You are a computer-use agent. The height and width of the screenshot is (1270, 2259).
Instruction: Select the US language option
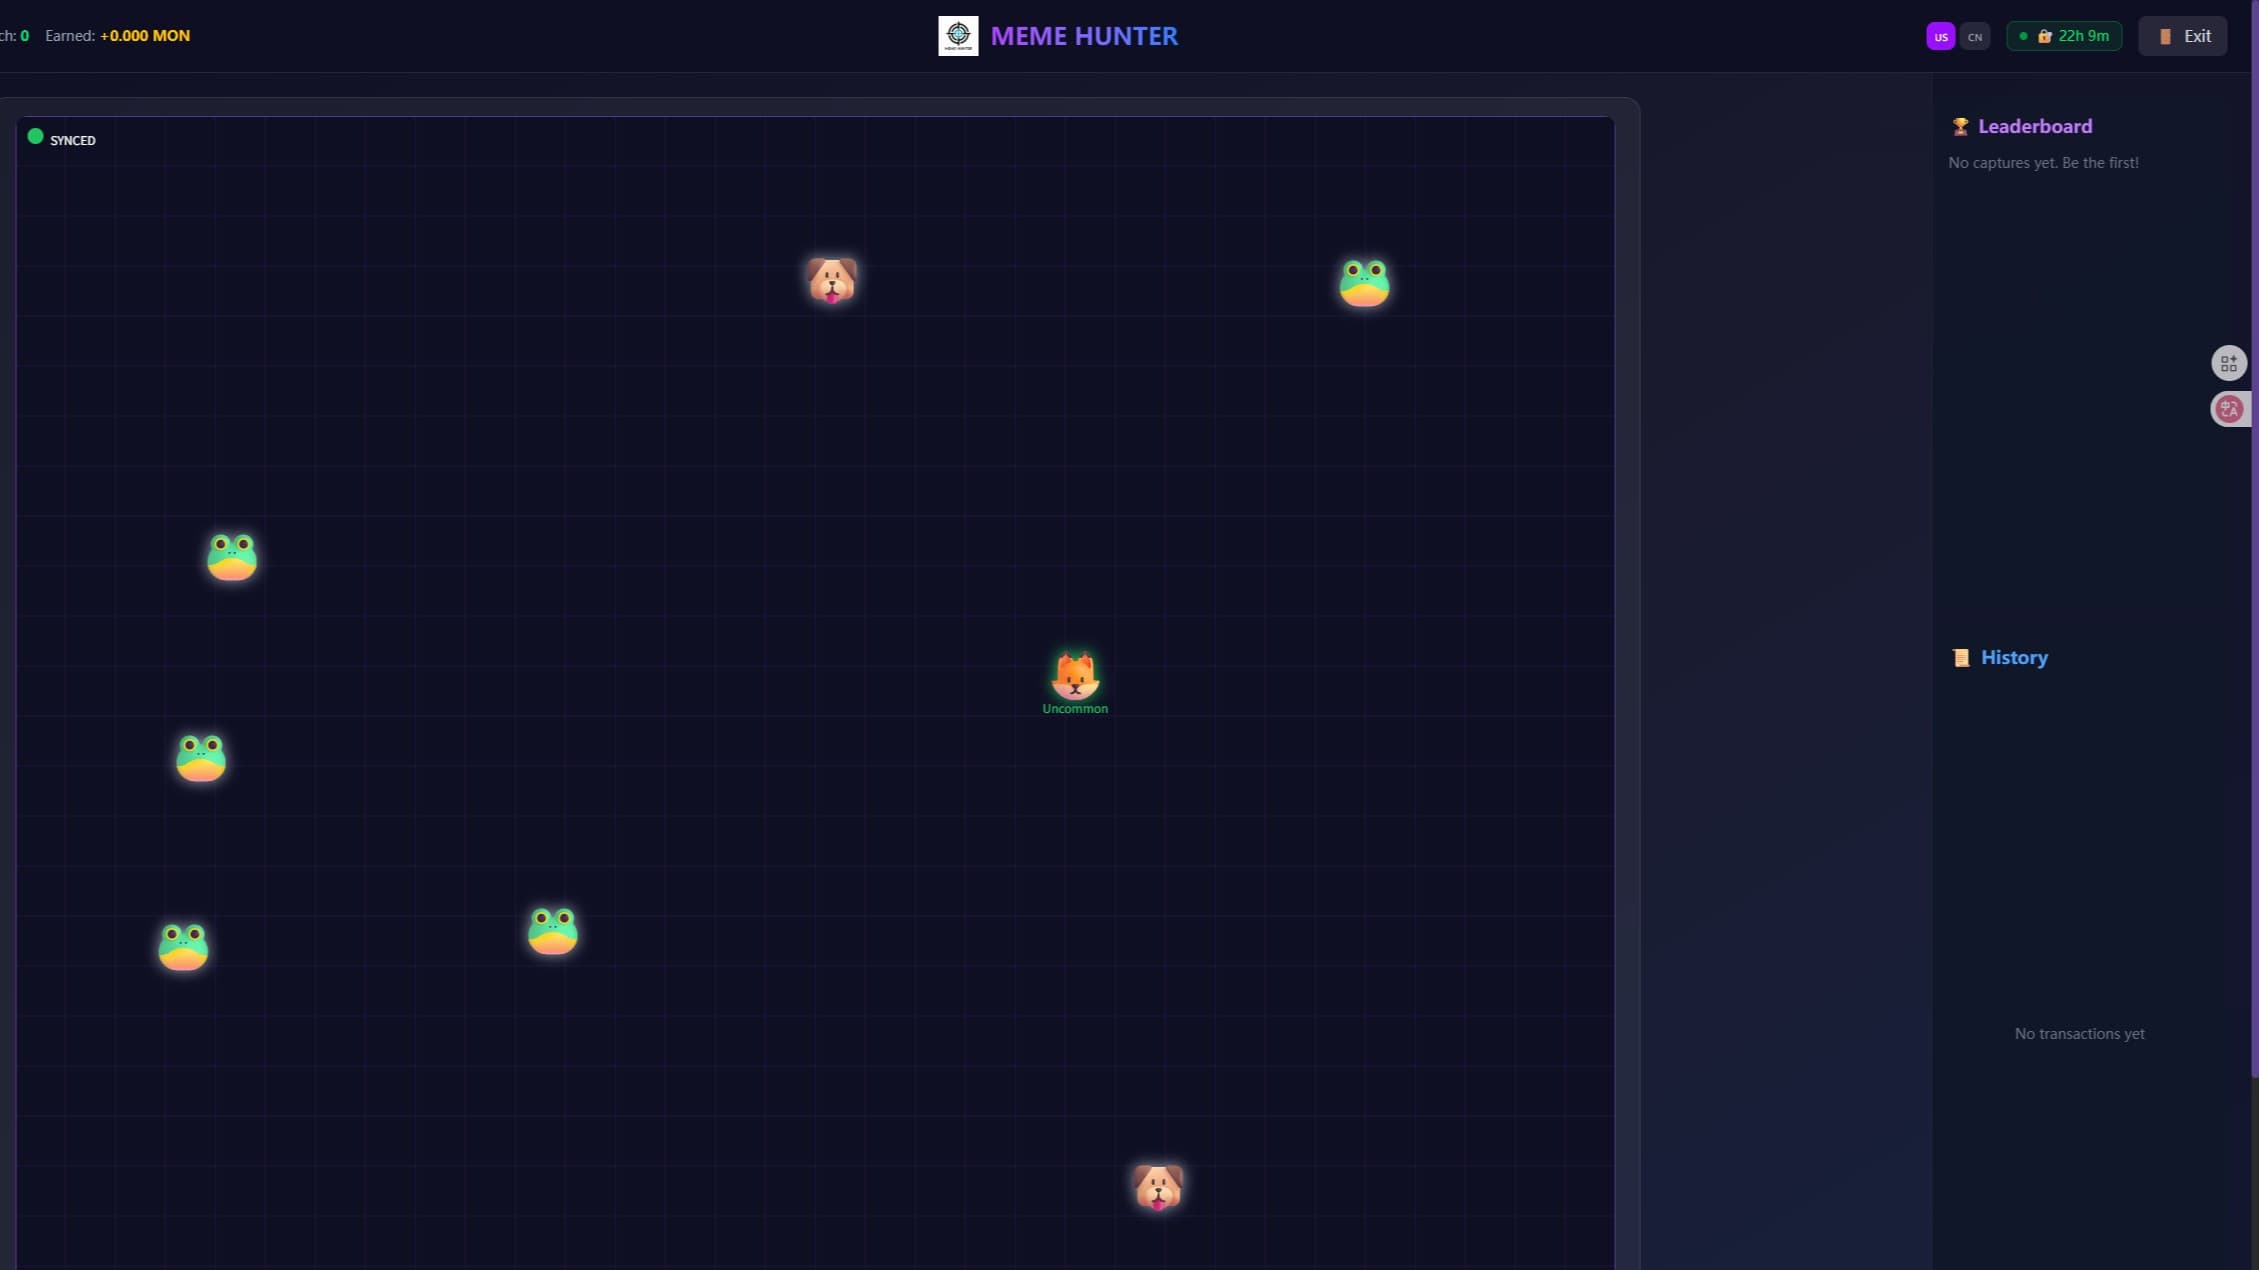point(1940,37)
